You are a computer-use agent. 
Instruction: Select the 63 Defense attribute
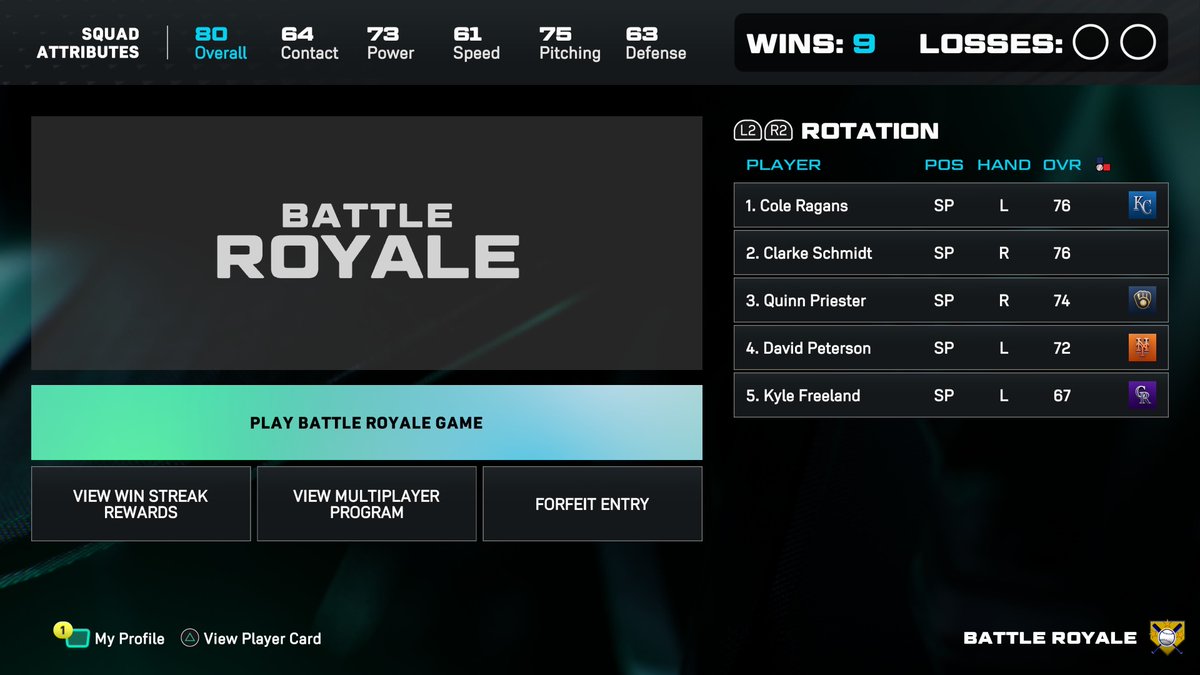656,43
